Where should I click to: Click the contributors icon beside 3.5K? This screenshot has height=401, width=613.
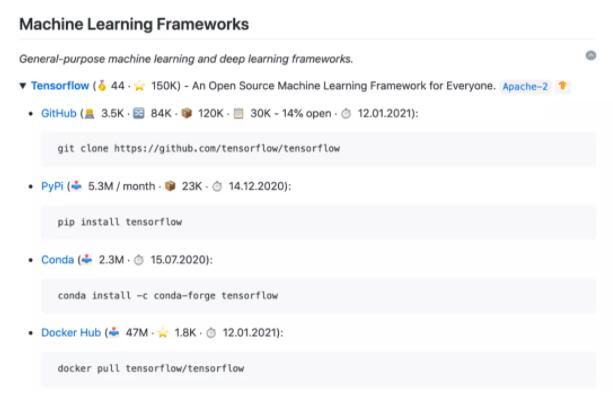[90, 113]
